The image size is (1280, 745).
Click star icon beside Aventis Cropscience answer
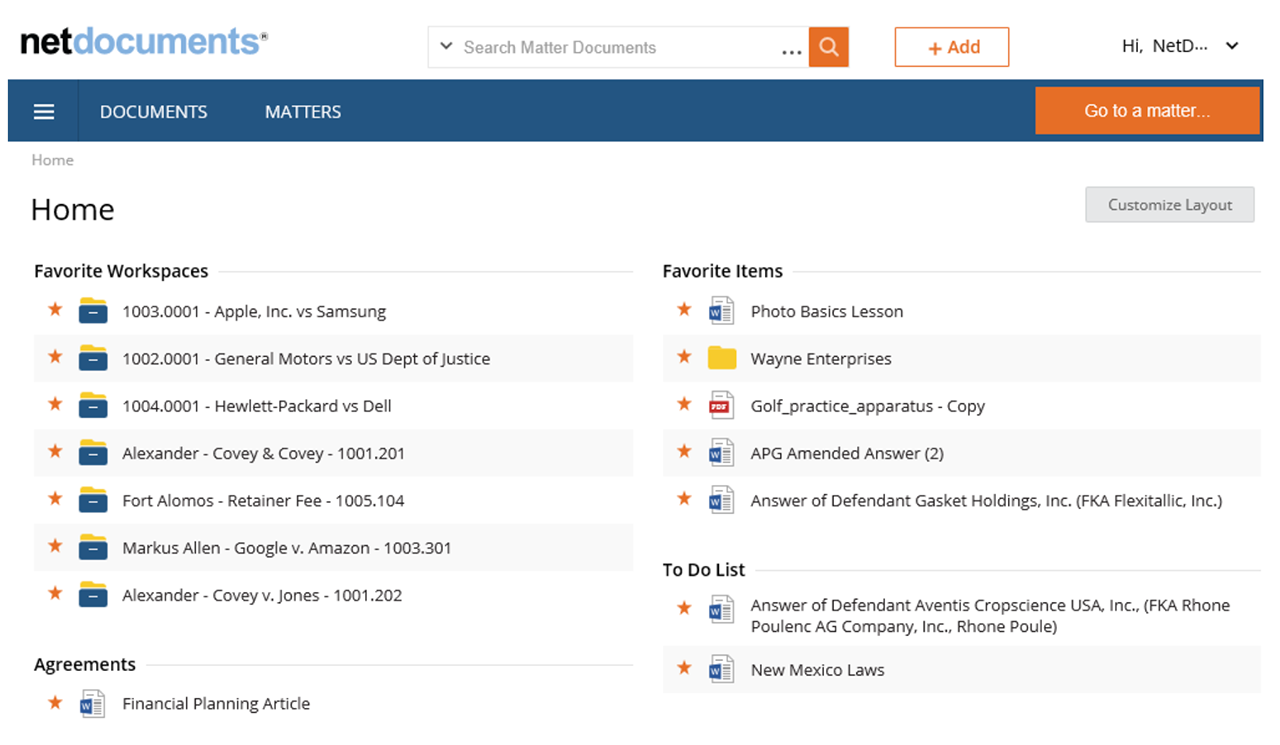(x=684, y=607)
